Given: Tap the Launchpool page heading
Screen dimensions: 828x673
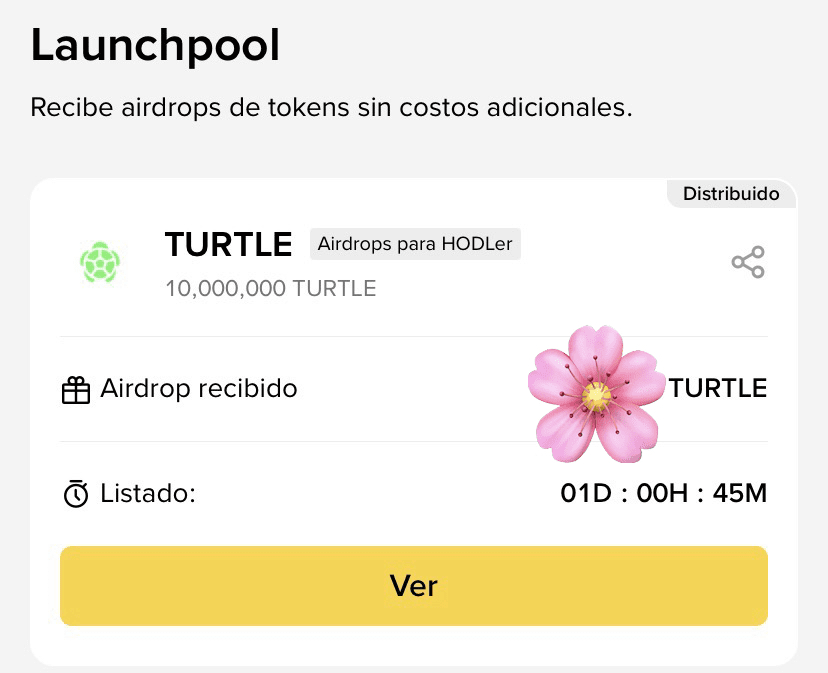Looking at the screenshot, I should pyautogui.click(x=155, y=46).
